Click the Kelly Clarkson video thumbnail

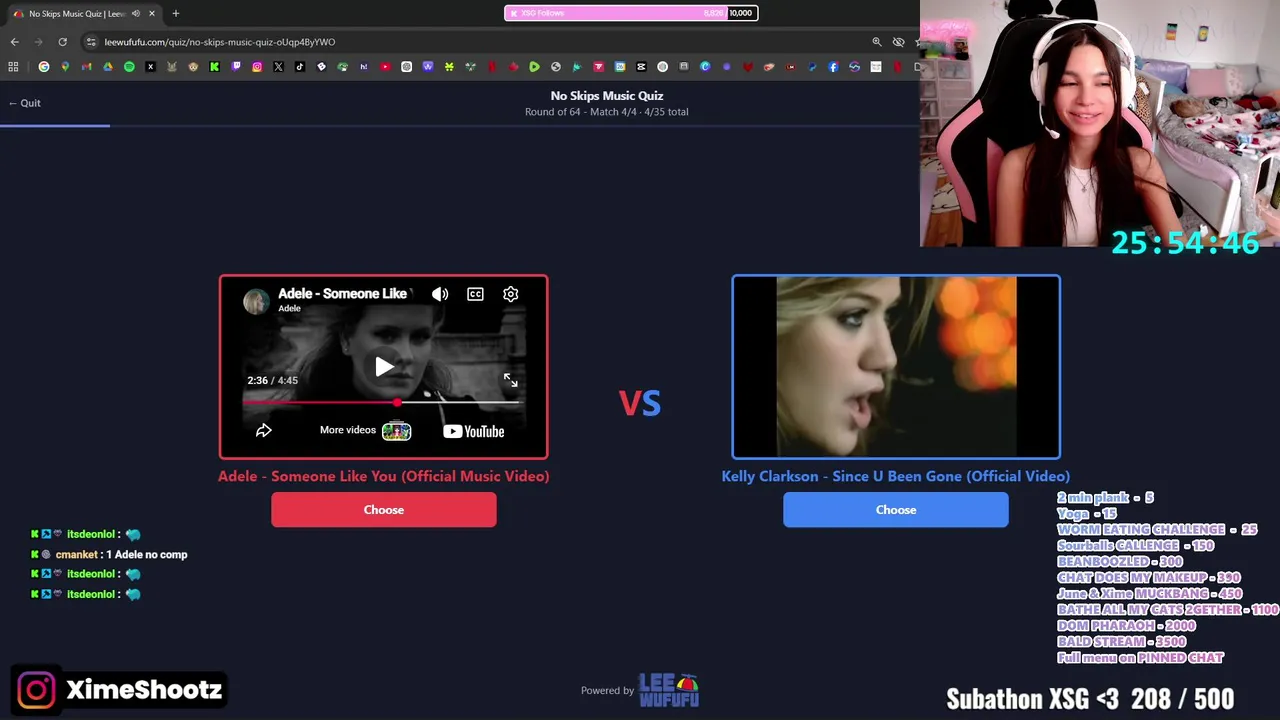[x=896, y=367]
